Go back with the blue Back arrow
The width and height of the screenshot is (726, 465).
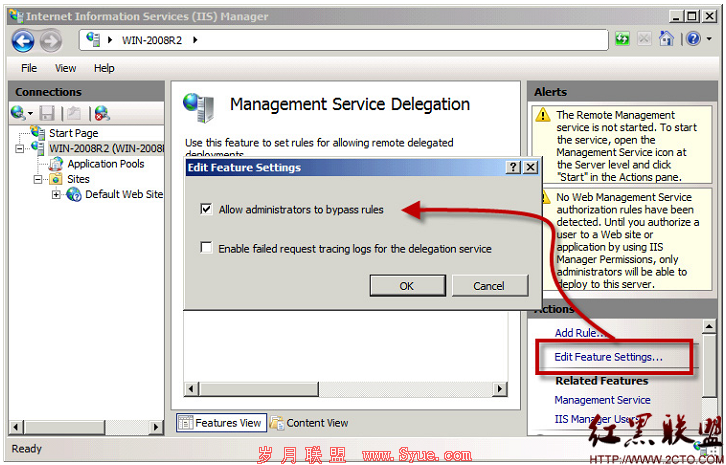[23, 41]
